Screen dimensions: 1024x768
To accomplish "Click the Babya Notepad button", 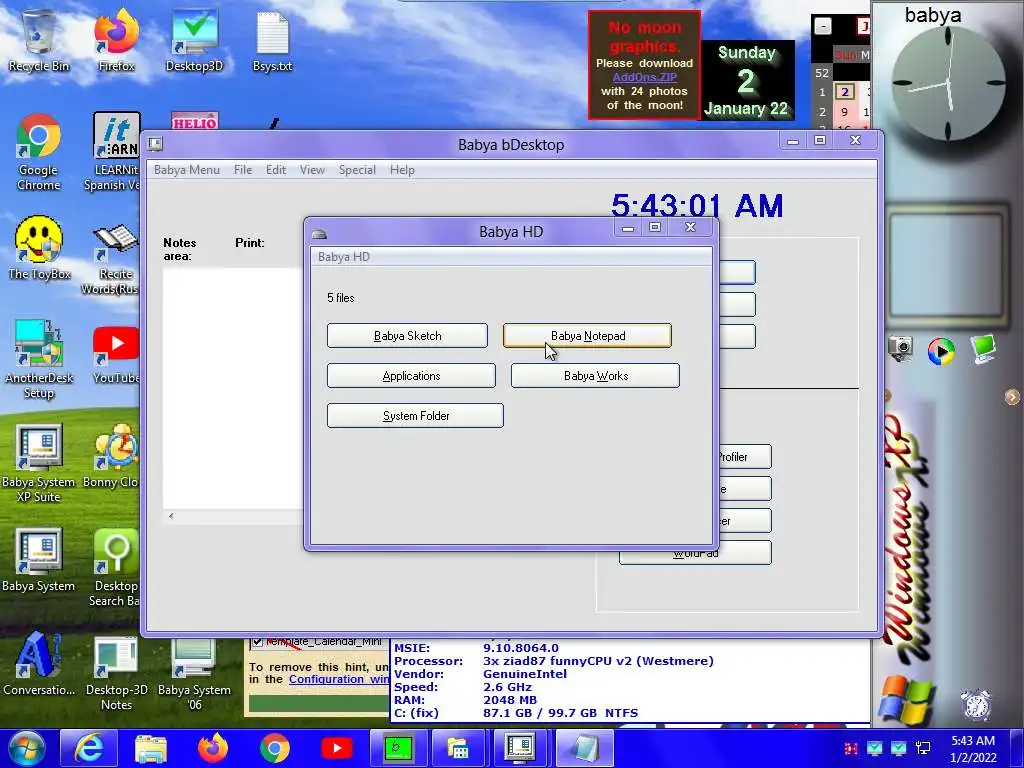I will [587, 336].
